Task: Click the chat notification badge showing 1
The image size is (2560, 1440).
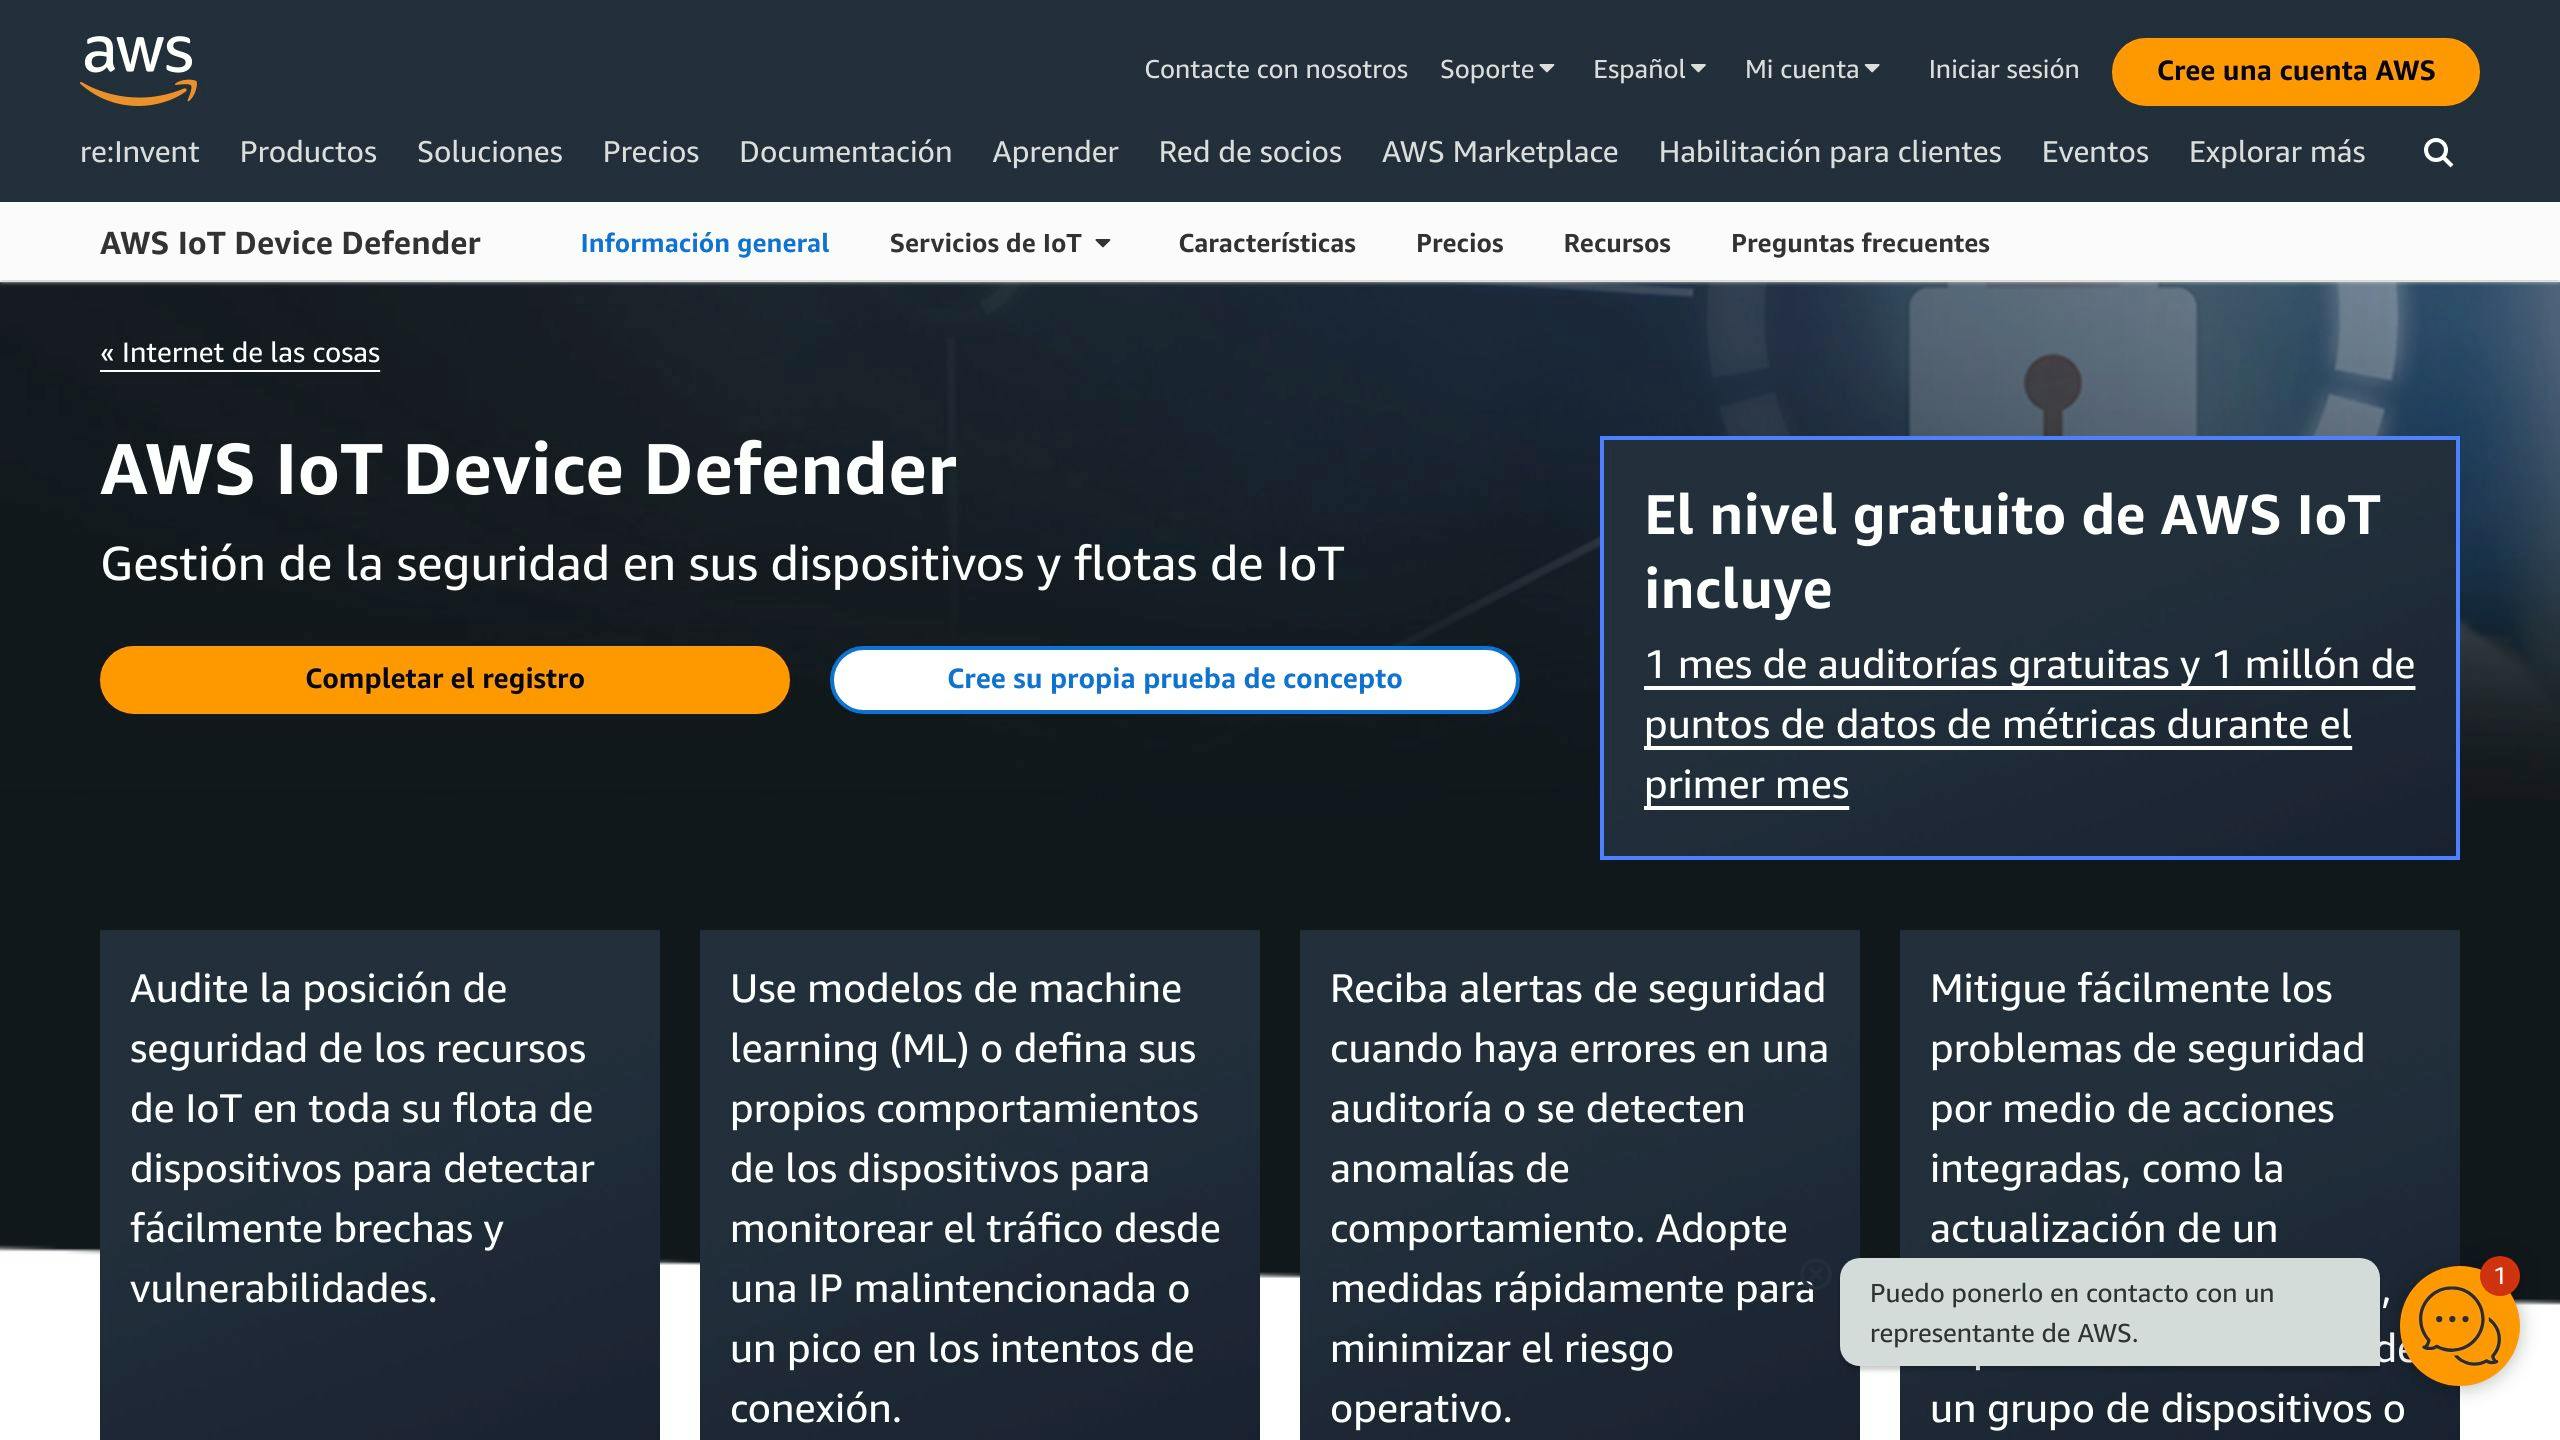Action: coord(2499,1275)
